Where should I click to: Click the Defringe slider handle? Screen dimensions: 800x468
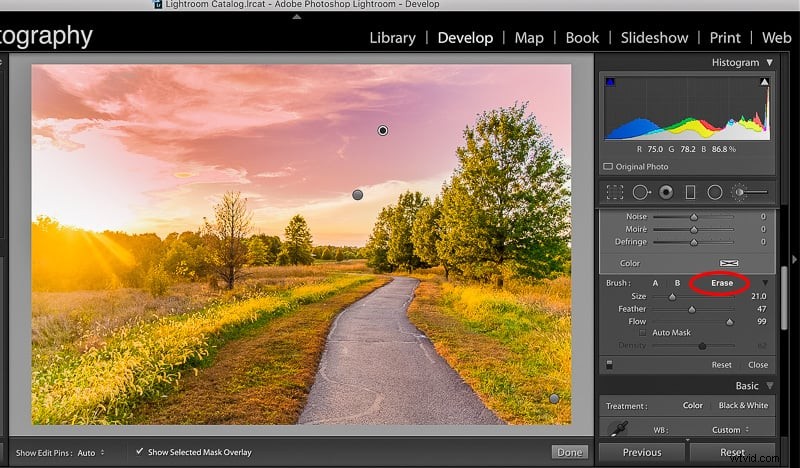694,243
